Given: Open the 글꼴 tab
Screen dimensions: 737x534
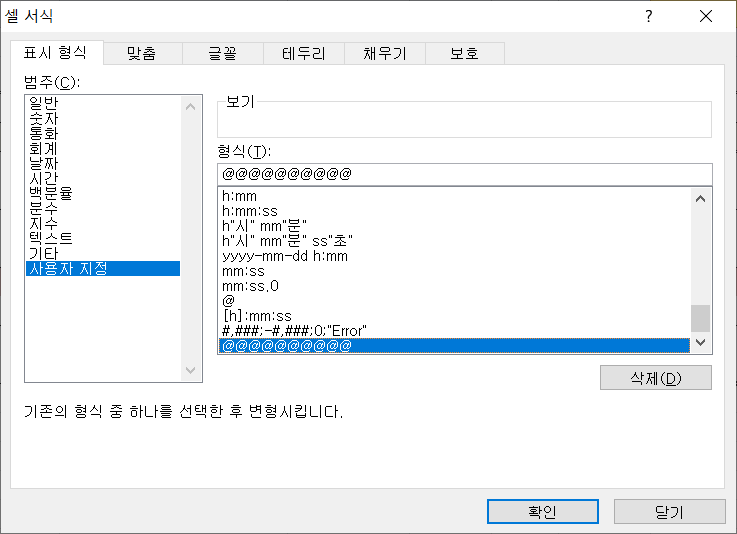Looking at the screenshot, I should pos(222,53).
